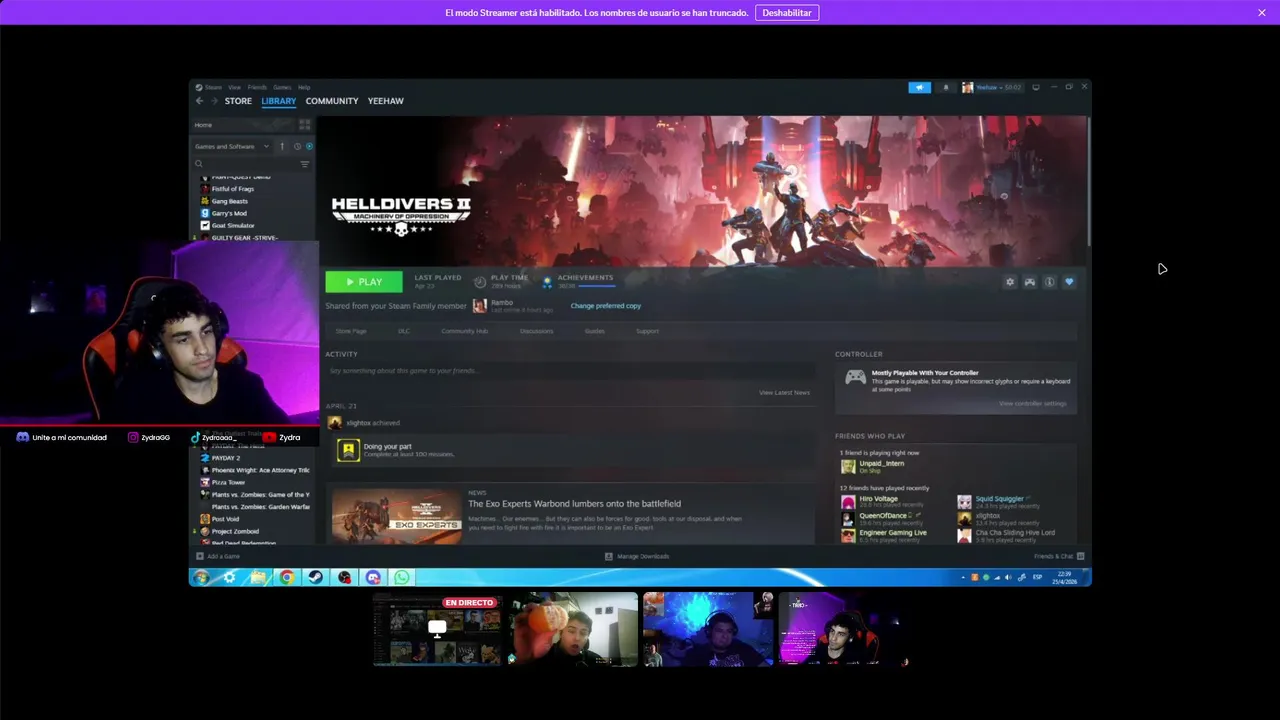Viewport: 1280px width, 720px height.
Task: Open Manage Downloads
Action: (x=637, y=556)
